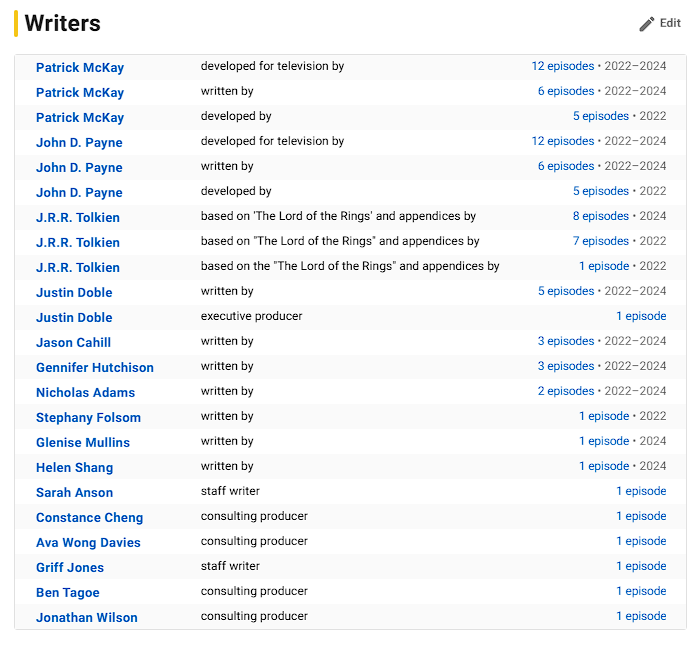This screenshot has width=697, height=649.
Task: Visit Constance Cheng's page
Action: [x=89, y=517]
